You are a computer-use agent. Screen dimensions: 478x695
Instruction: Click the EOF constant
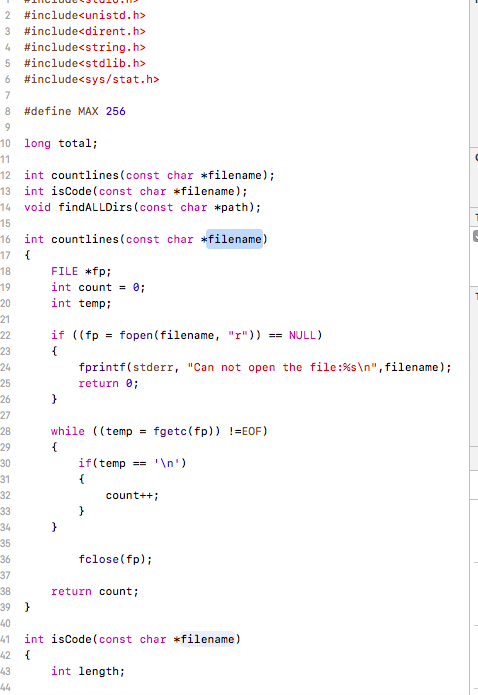(251, 431)
